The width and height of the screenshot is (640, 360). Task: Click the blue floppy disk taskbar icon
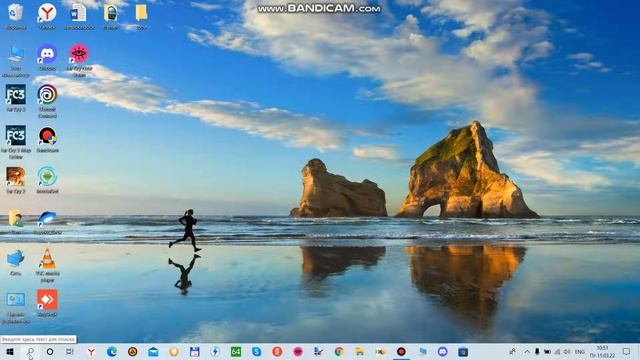195,352
